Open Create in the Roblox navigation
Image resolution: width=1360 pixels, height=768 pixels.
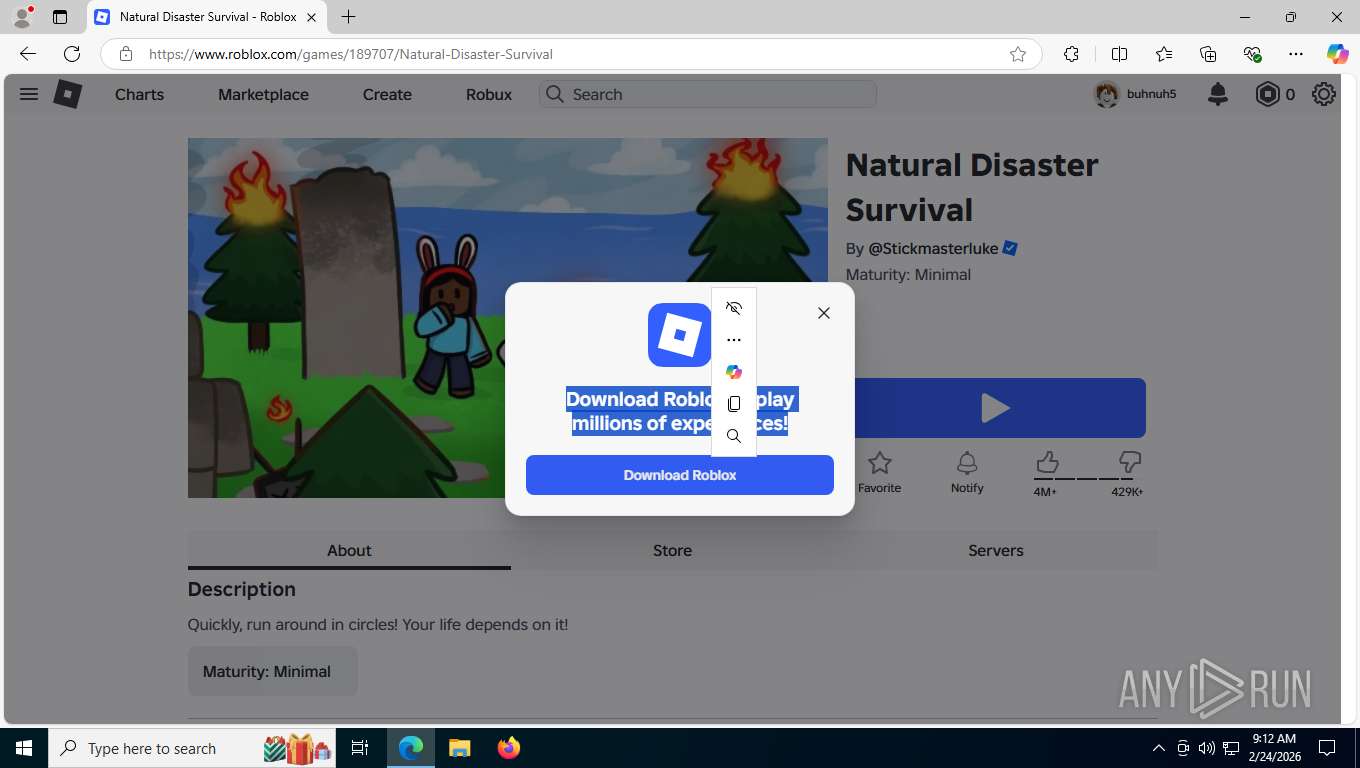pos(387,94)
